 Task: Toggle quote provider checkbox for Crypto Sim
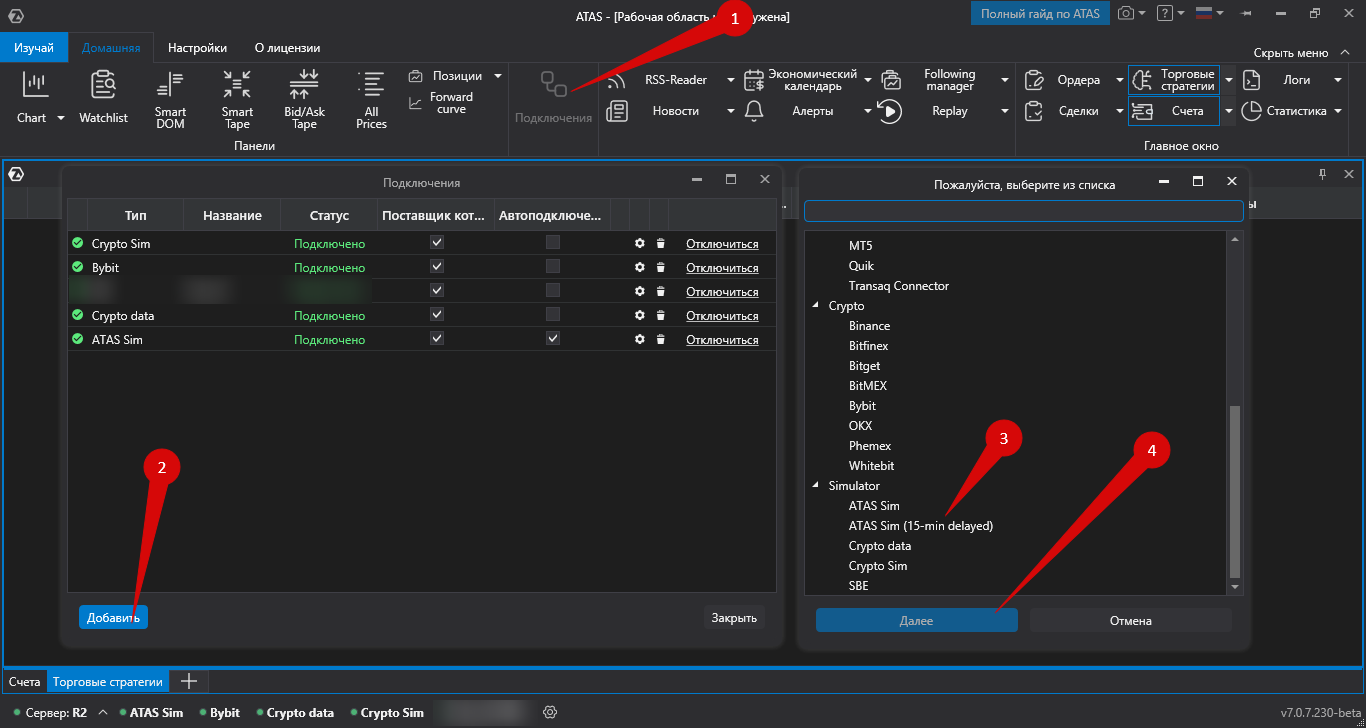tap(436, 242)
